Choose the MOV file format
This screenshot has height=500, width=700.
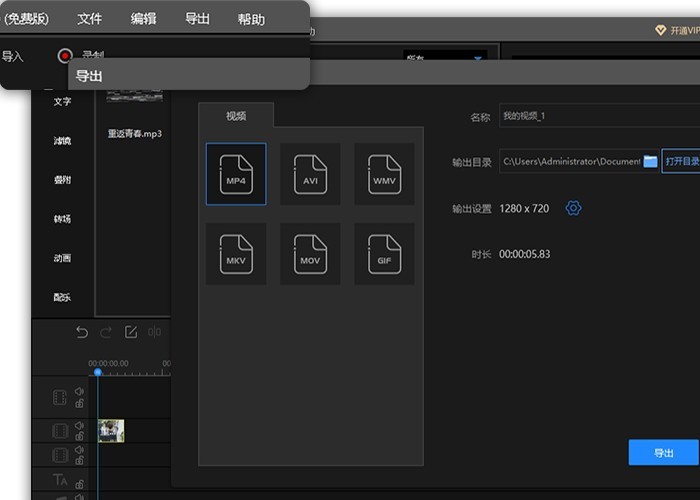pos(310,254)
